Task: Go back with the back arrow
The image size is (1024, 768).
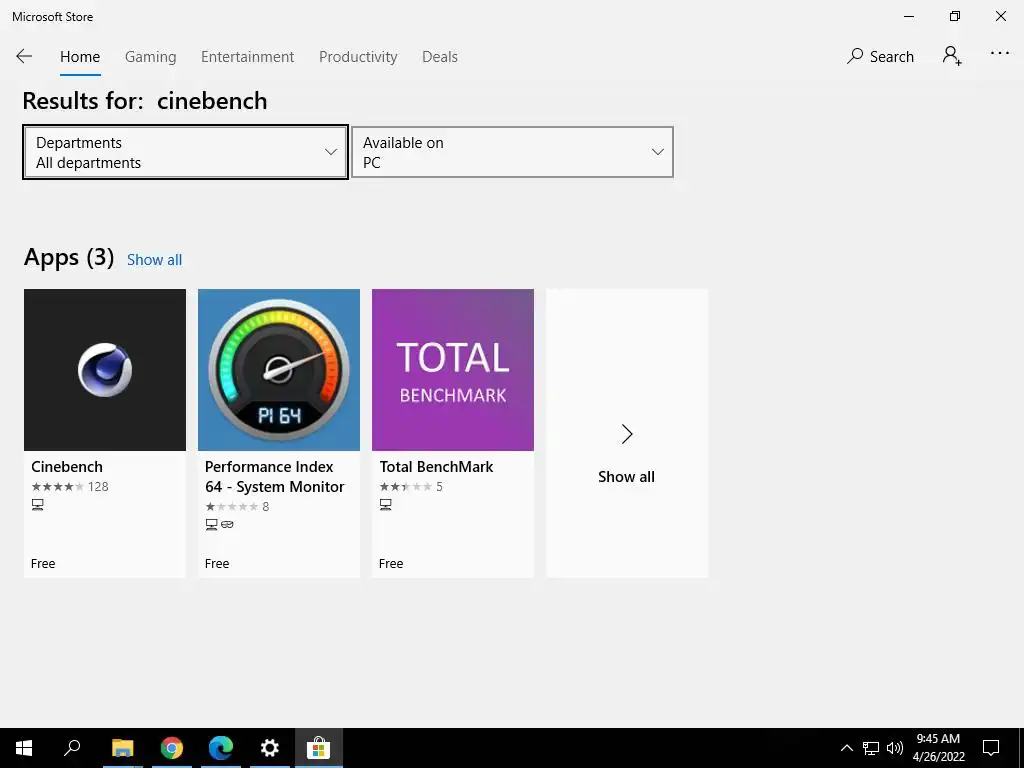Action: [x=24, y=56]
